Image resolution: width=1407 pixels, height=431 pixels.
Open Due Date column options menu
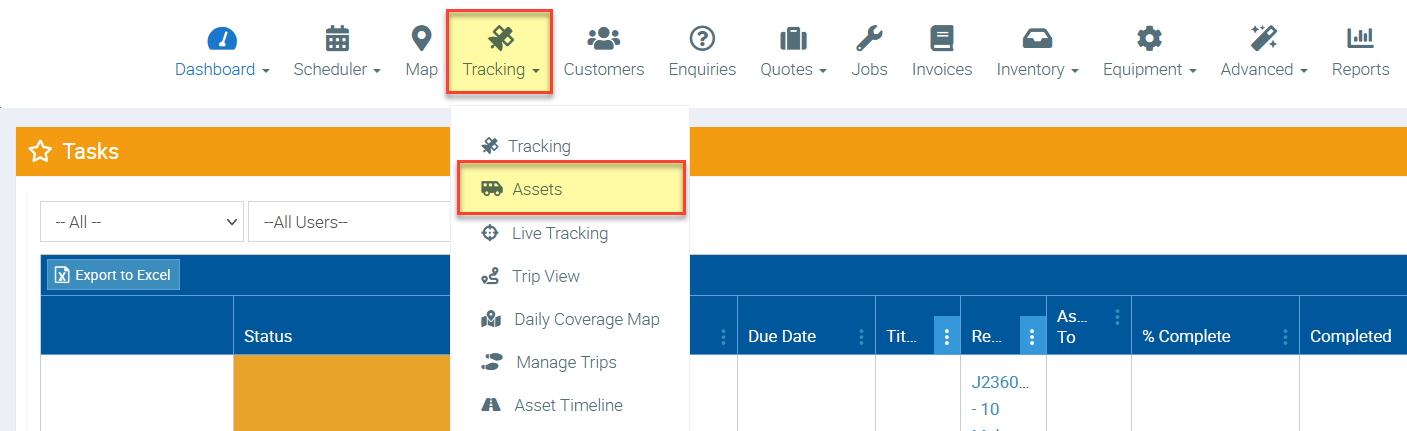pyautogui.click(x=861, y=337)
